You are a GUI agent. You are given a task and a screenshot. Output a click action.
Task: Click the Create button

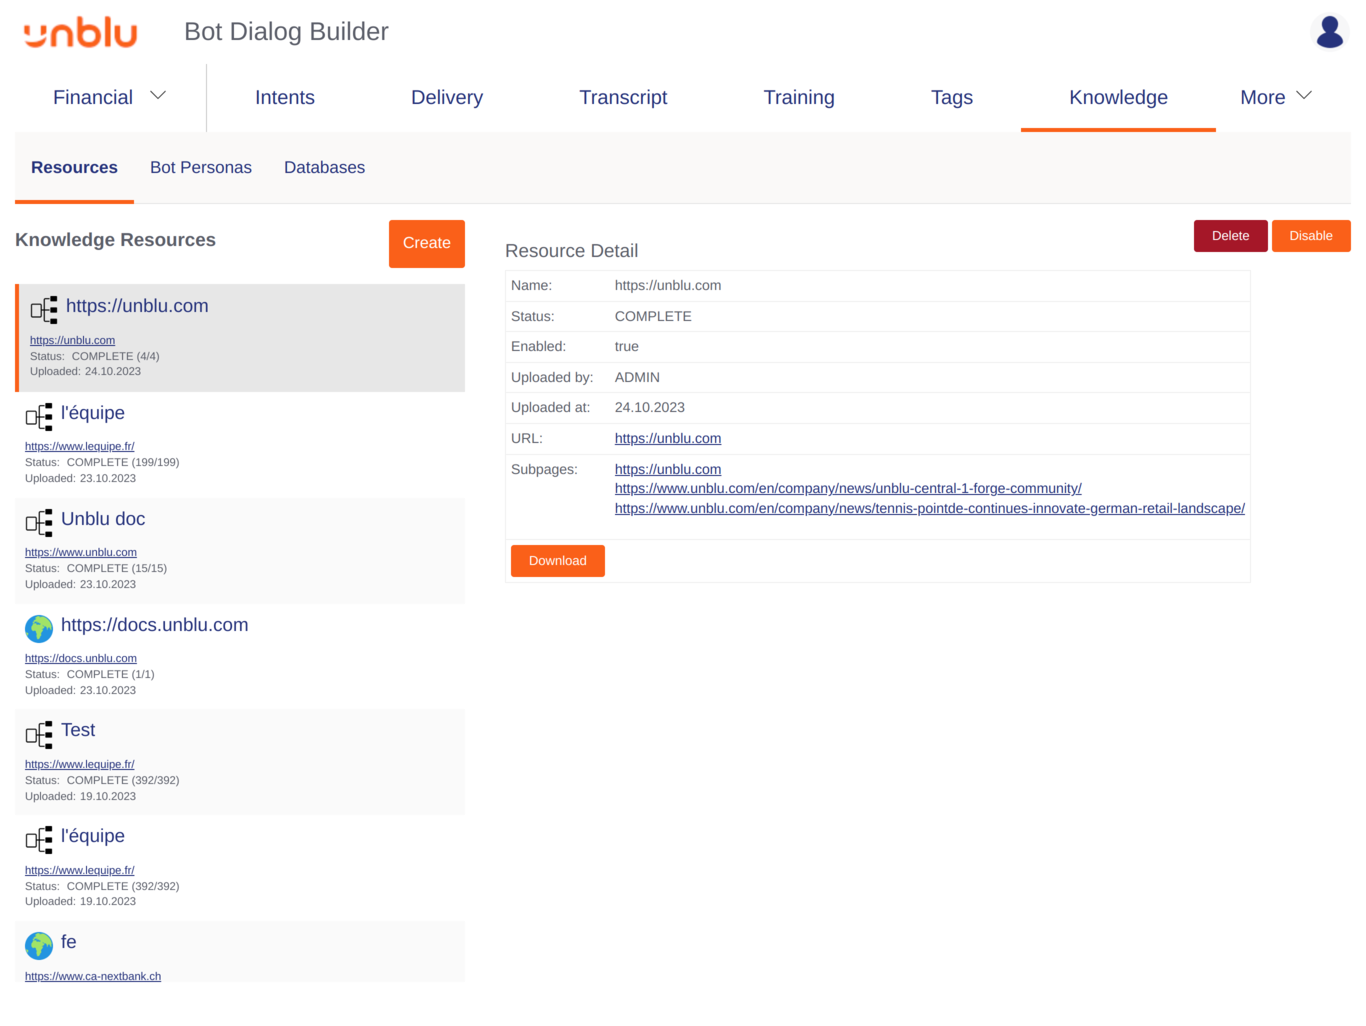pyautogui.click(x=426, y=243)
